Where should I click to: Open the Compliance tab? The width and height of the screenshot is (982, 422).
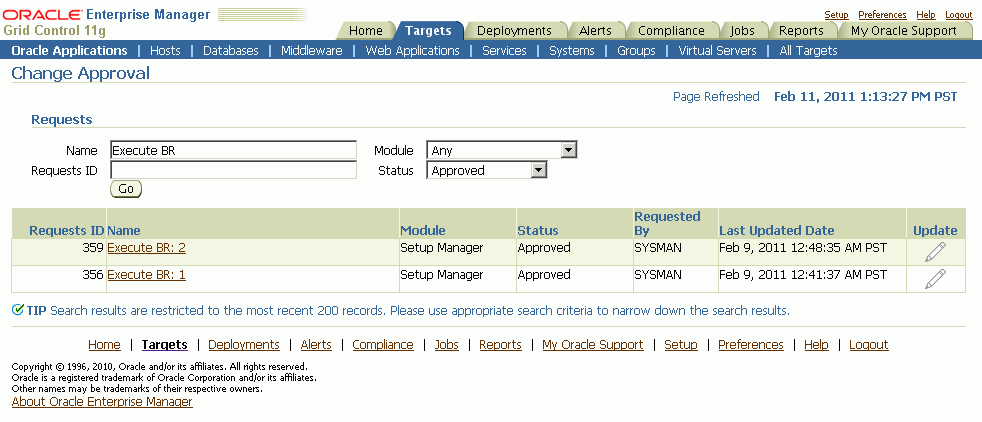(671, 31)
